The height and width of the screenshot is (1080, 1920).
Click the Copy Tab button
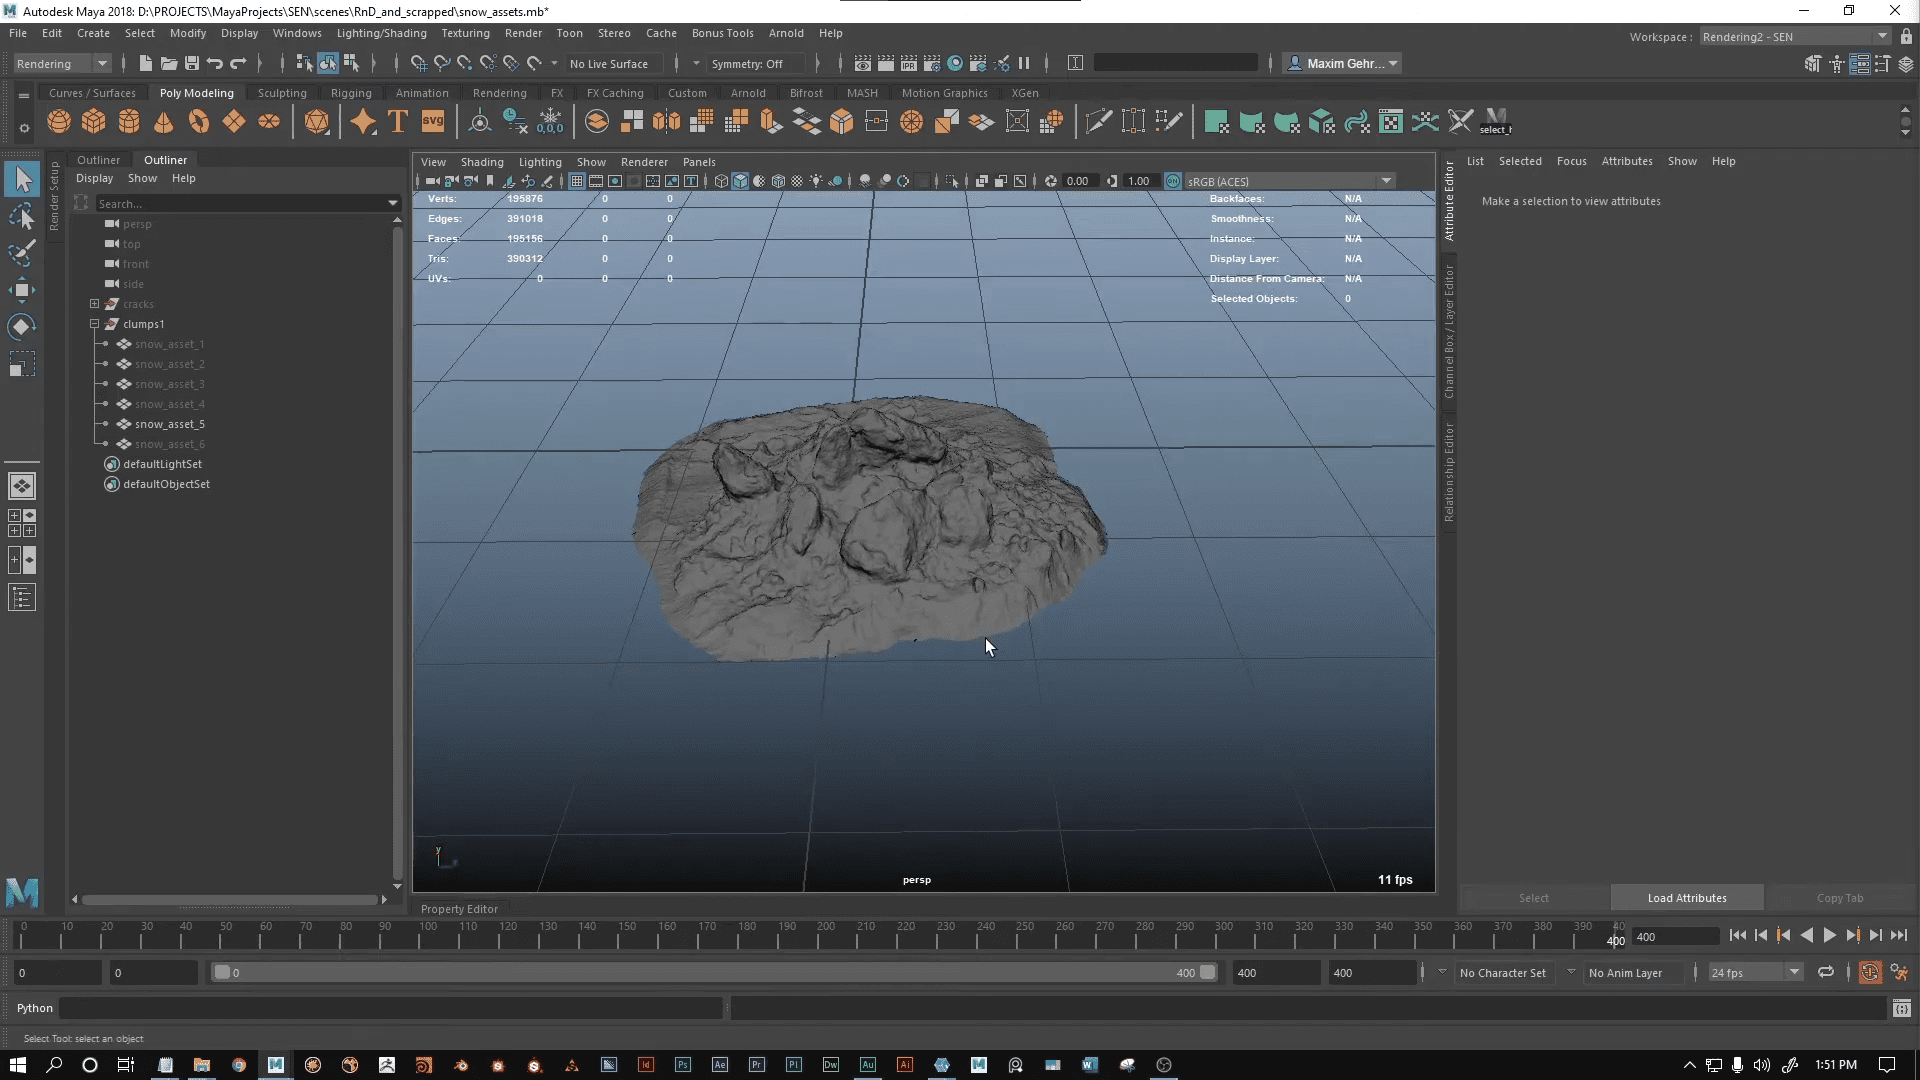pyautogui.click(x=1841, y=898)
